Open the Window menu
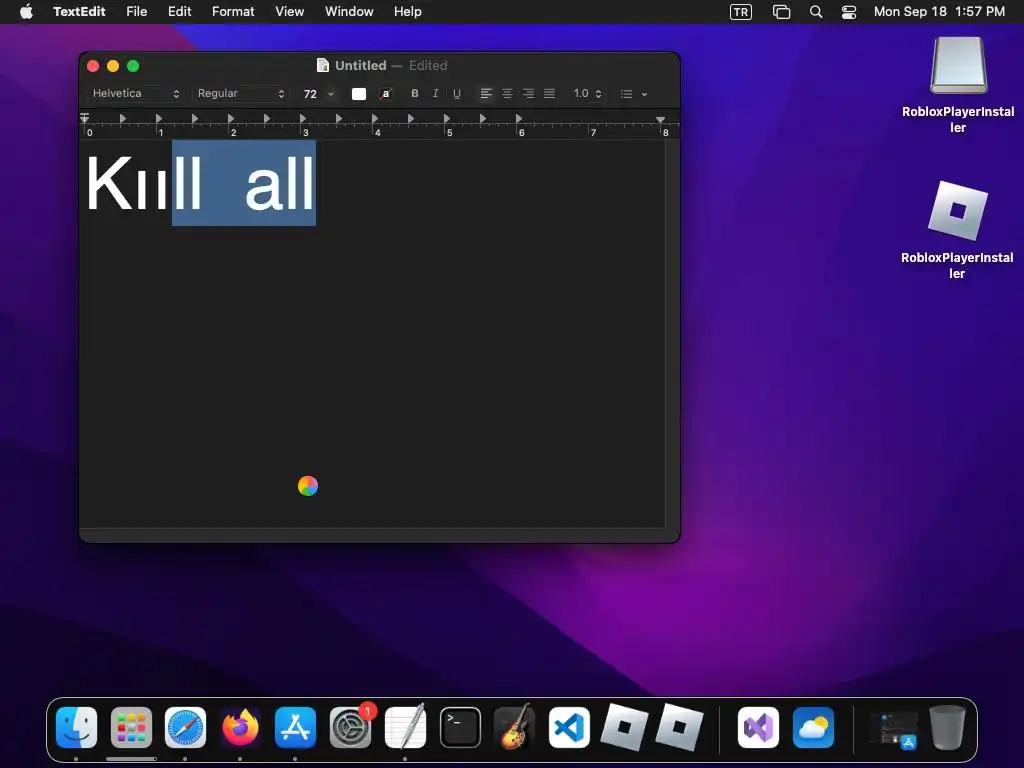 click(x=349, y=12)
